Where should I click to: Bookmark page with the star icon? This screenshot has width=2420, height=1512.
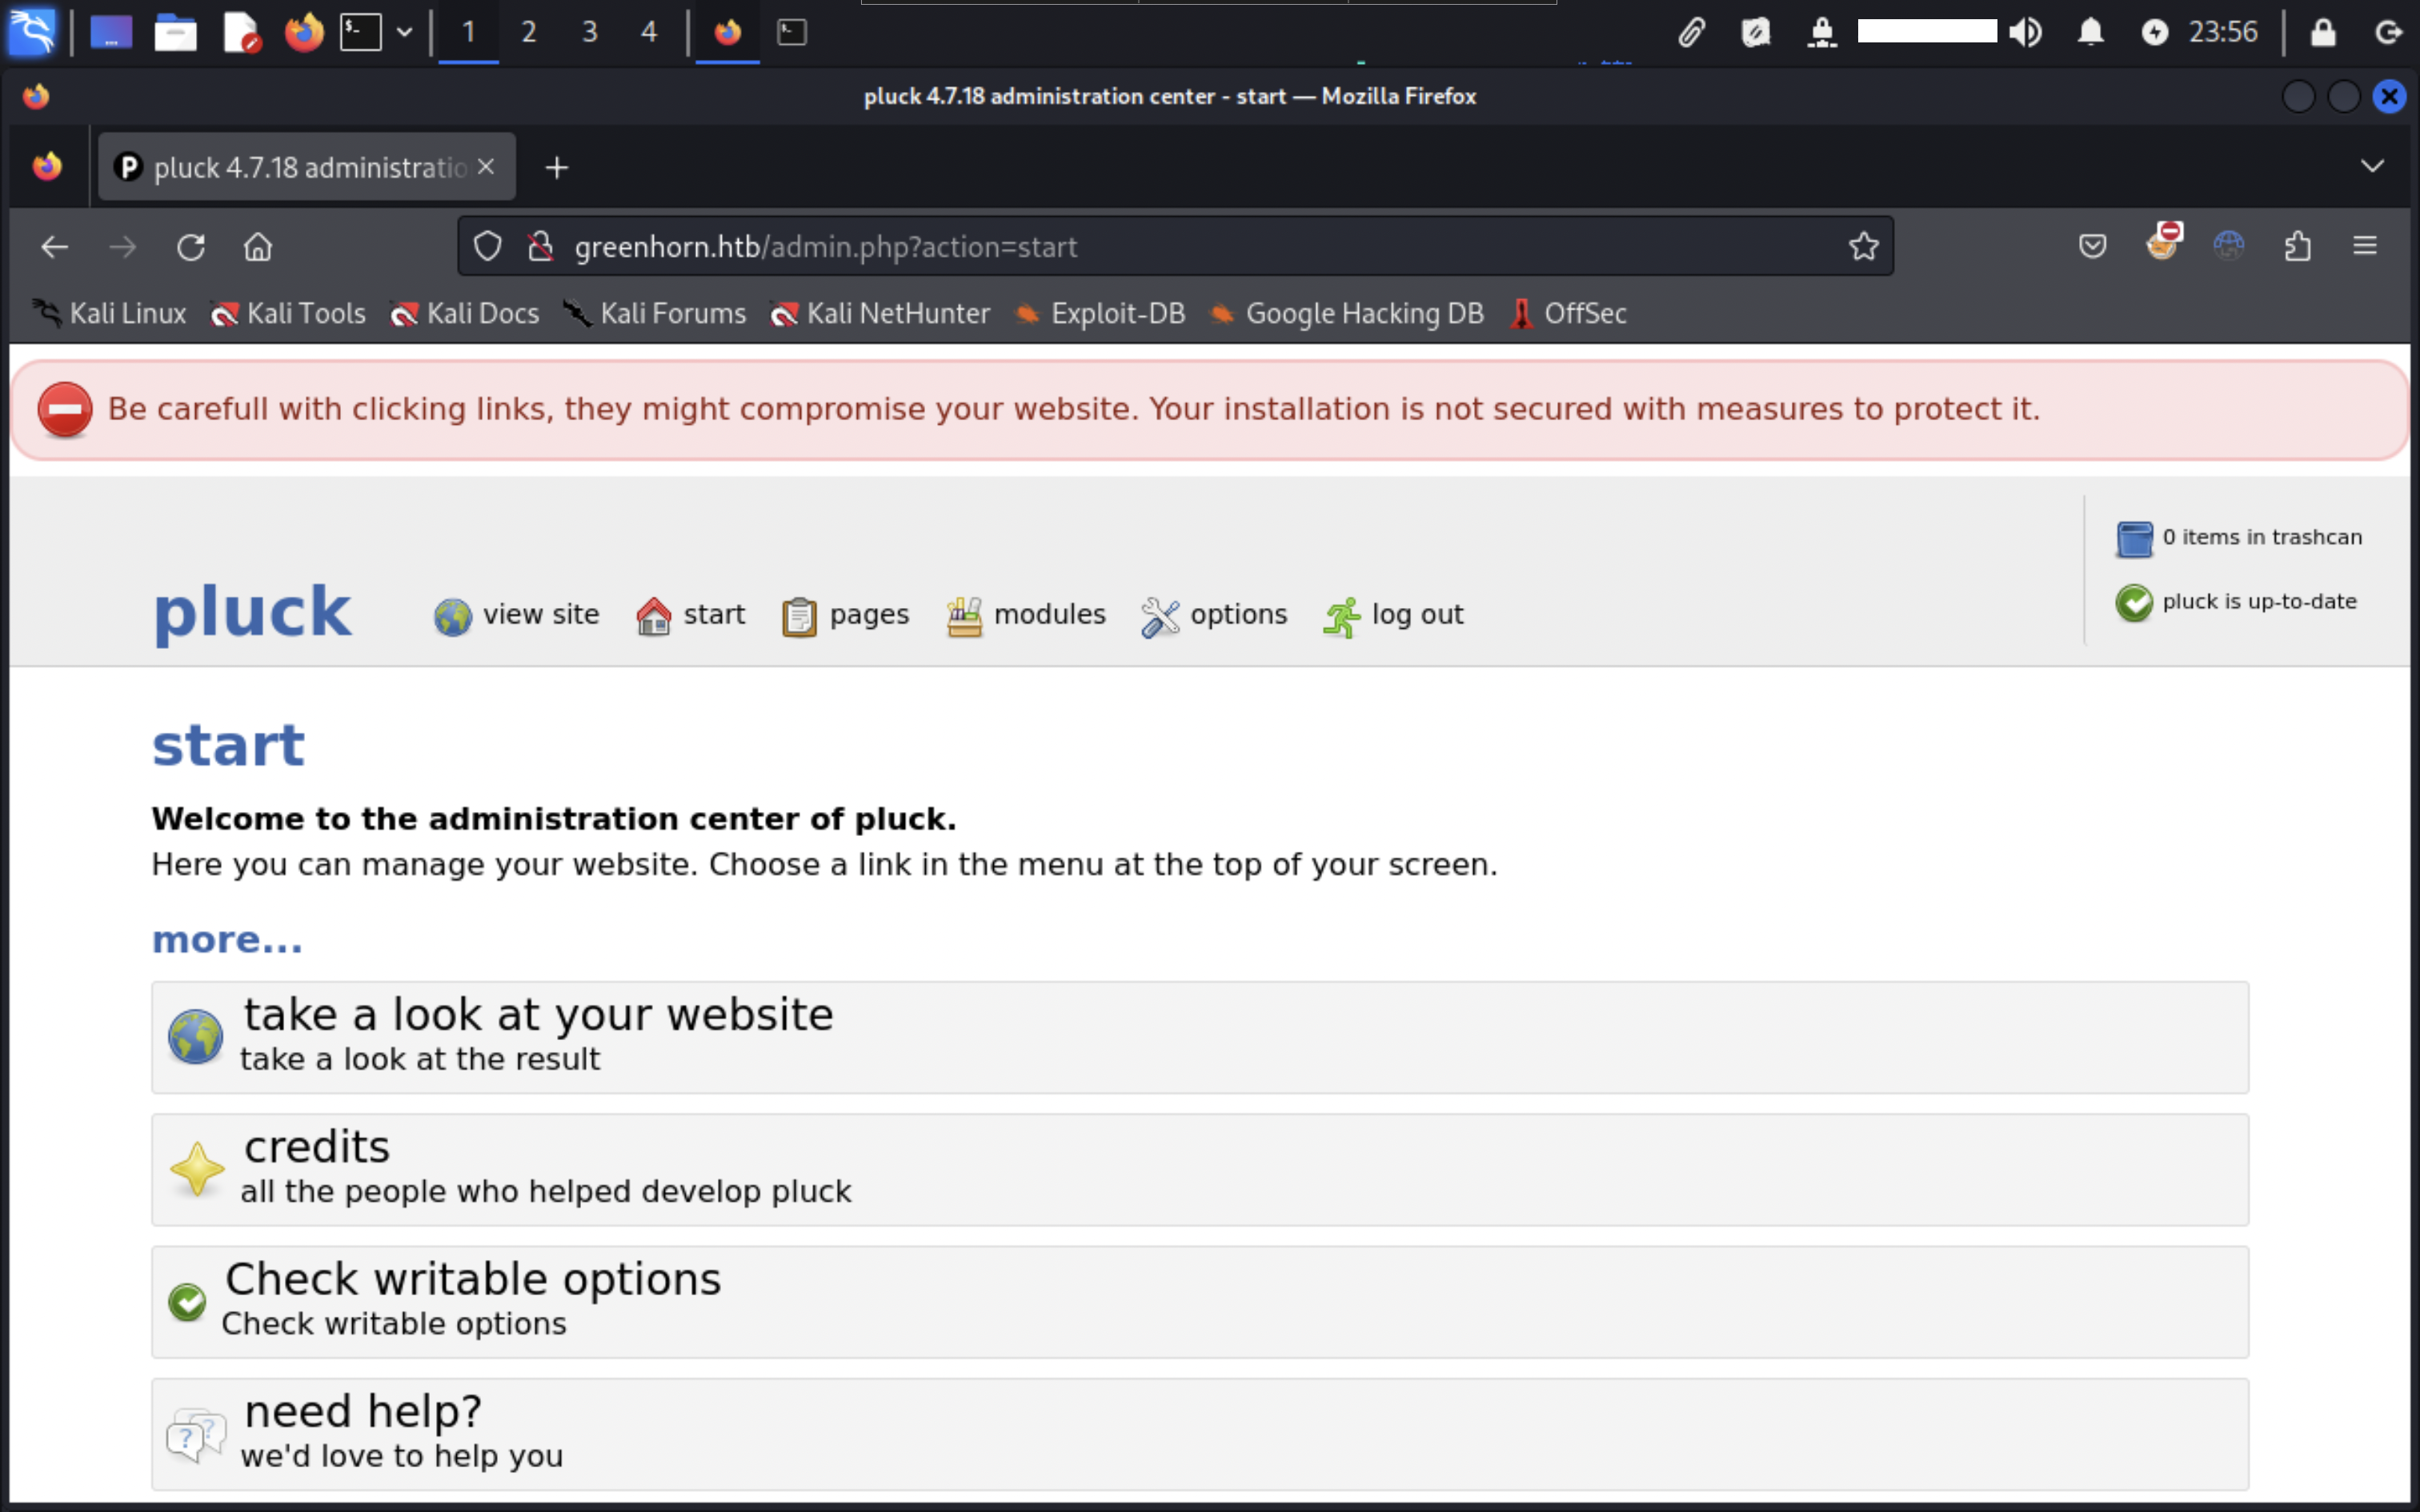tap(1863, 246)
